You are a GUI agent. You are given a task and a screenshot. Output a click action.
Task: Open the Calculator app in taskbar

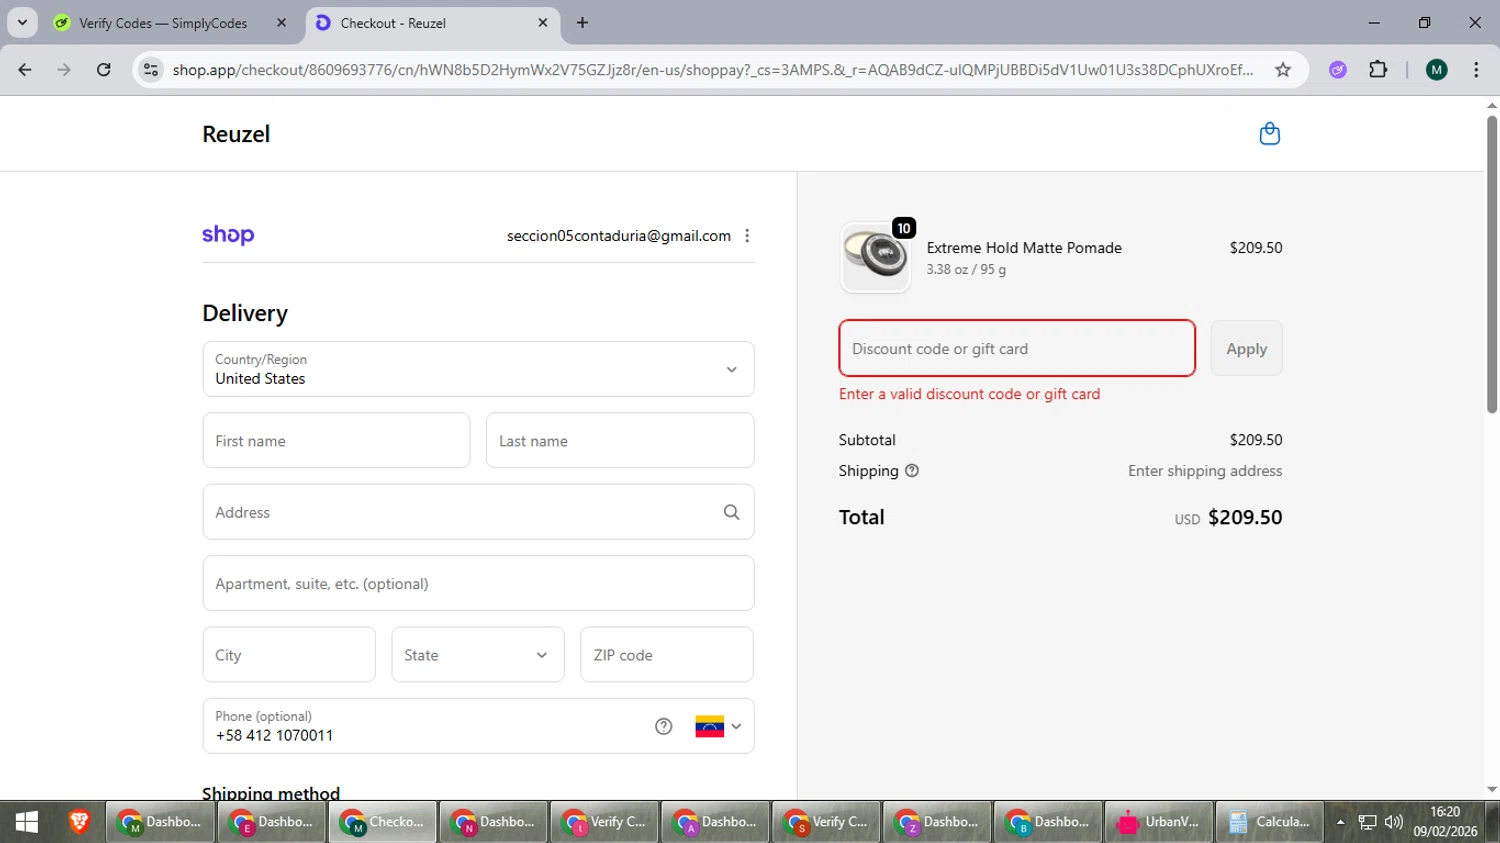click(1270, 822)
